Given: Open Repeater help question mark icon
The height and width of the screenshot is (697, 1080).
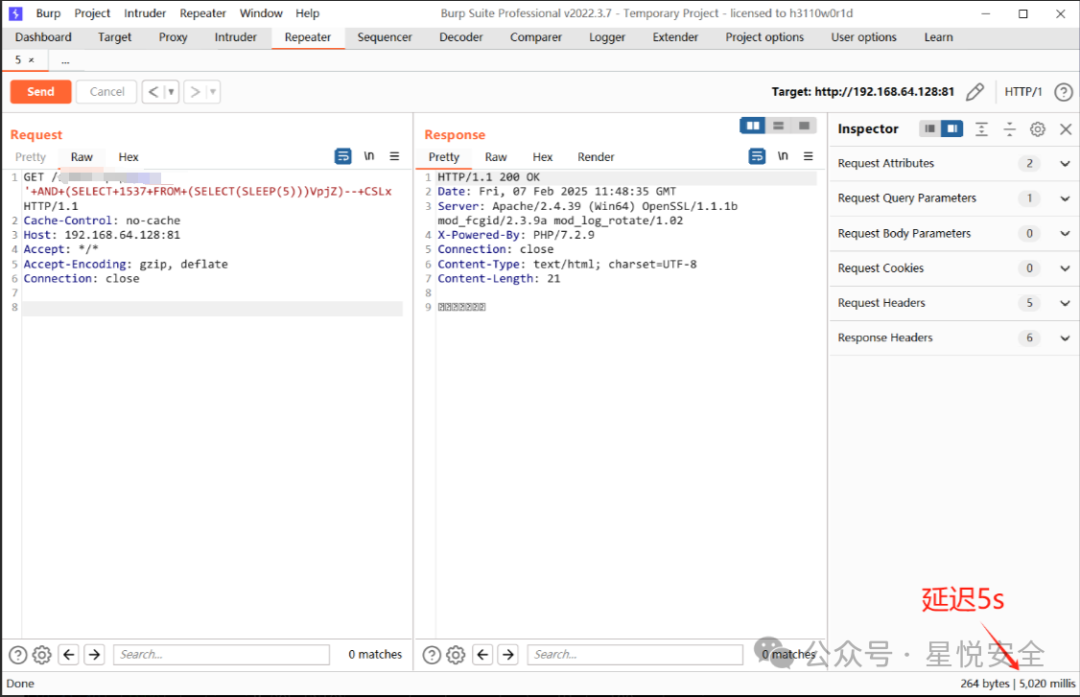Looking at the screenshot, I should [x=1063, y=92].
